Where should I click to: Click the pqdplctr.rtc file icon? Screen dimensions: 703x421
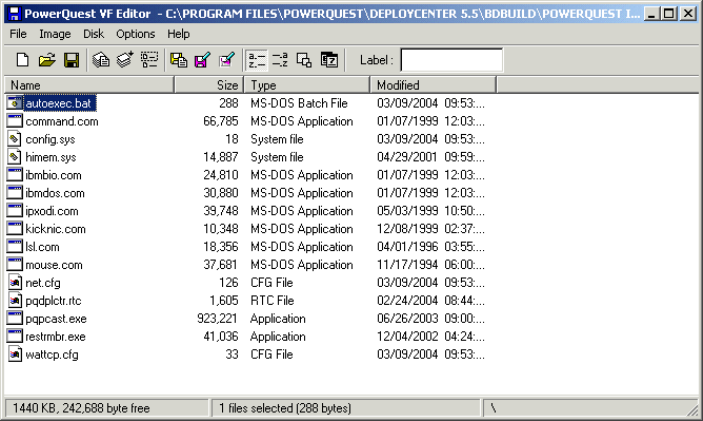[x=14, y=300]
